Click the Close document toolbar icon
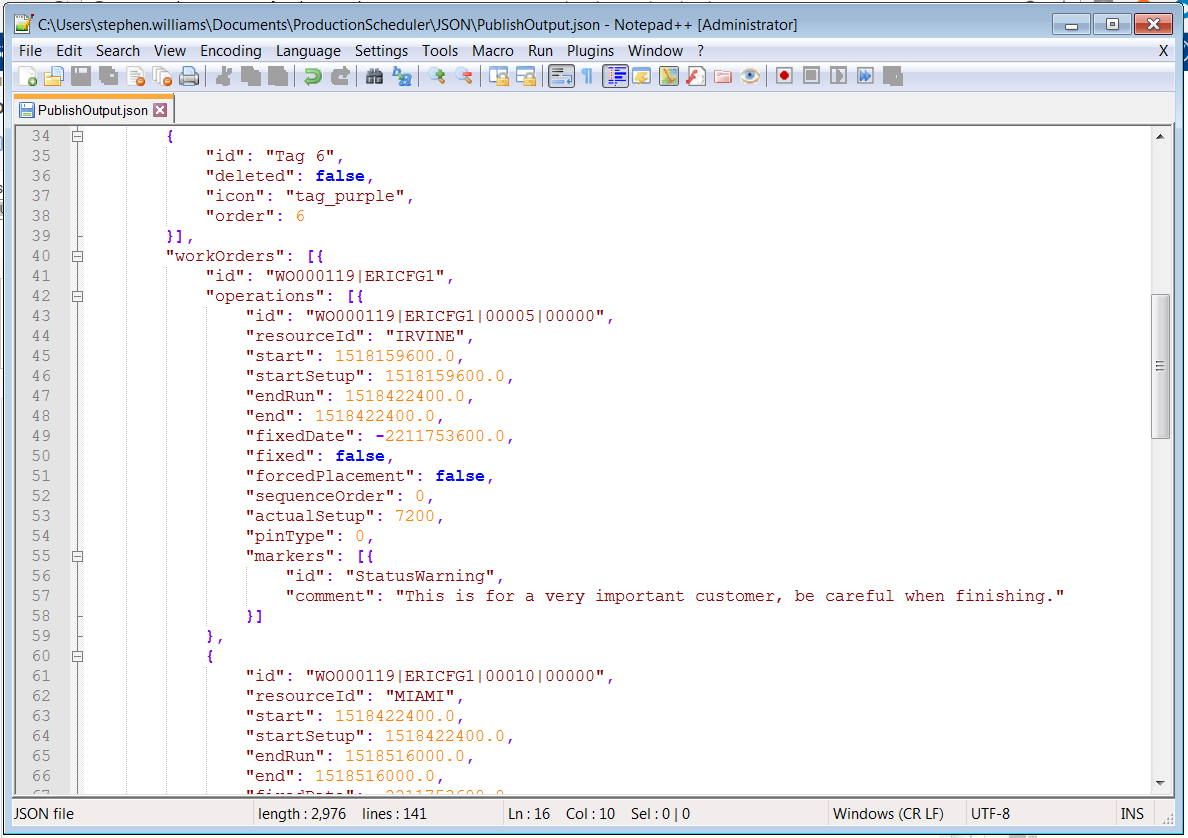Screen dimensions: 1188x838 pyautogui.click(x=136, y=77)
